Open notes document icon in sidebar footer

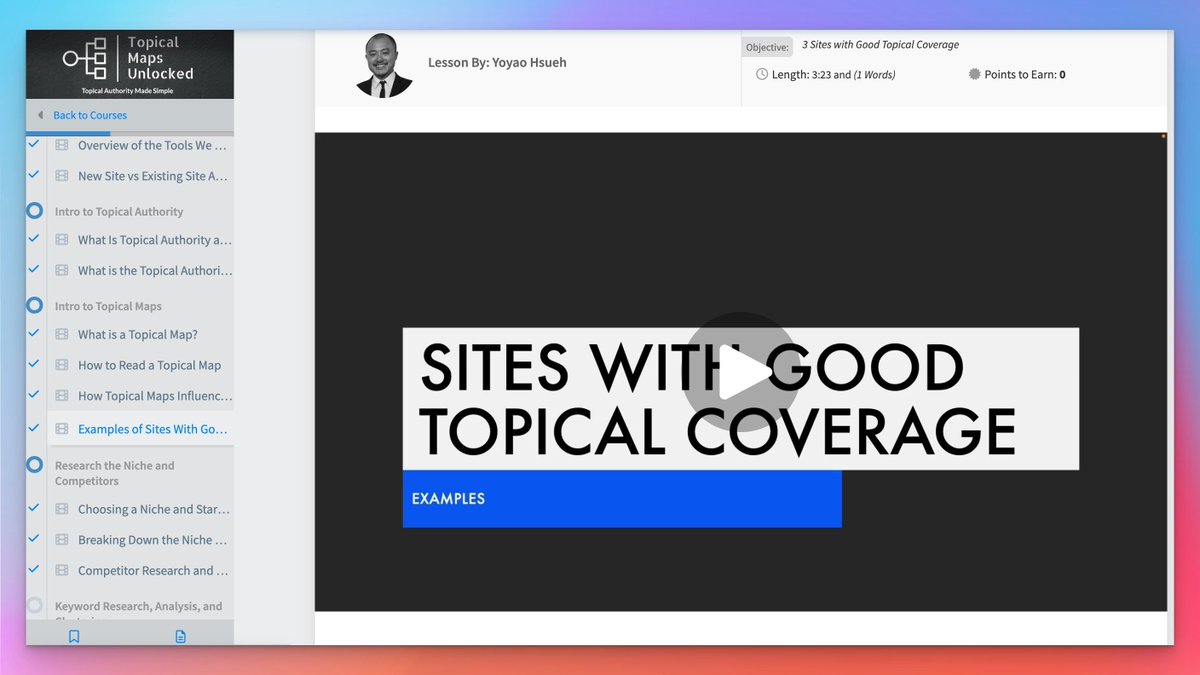(181, 636)
